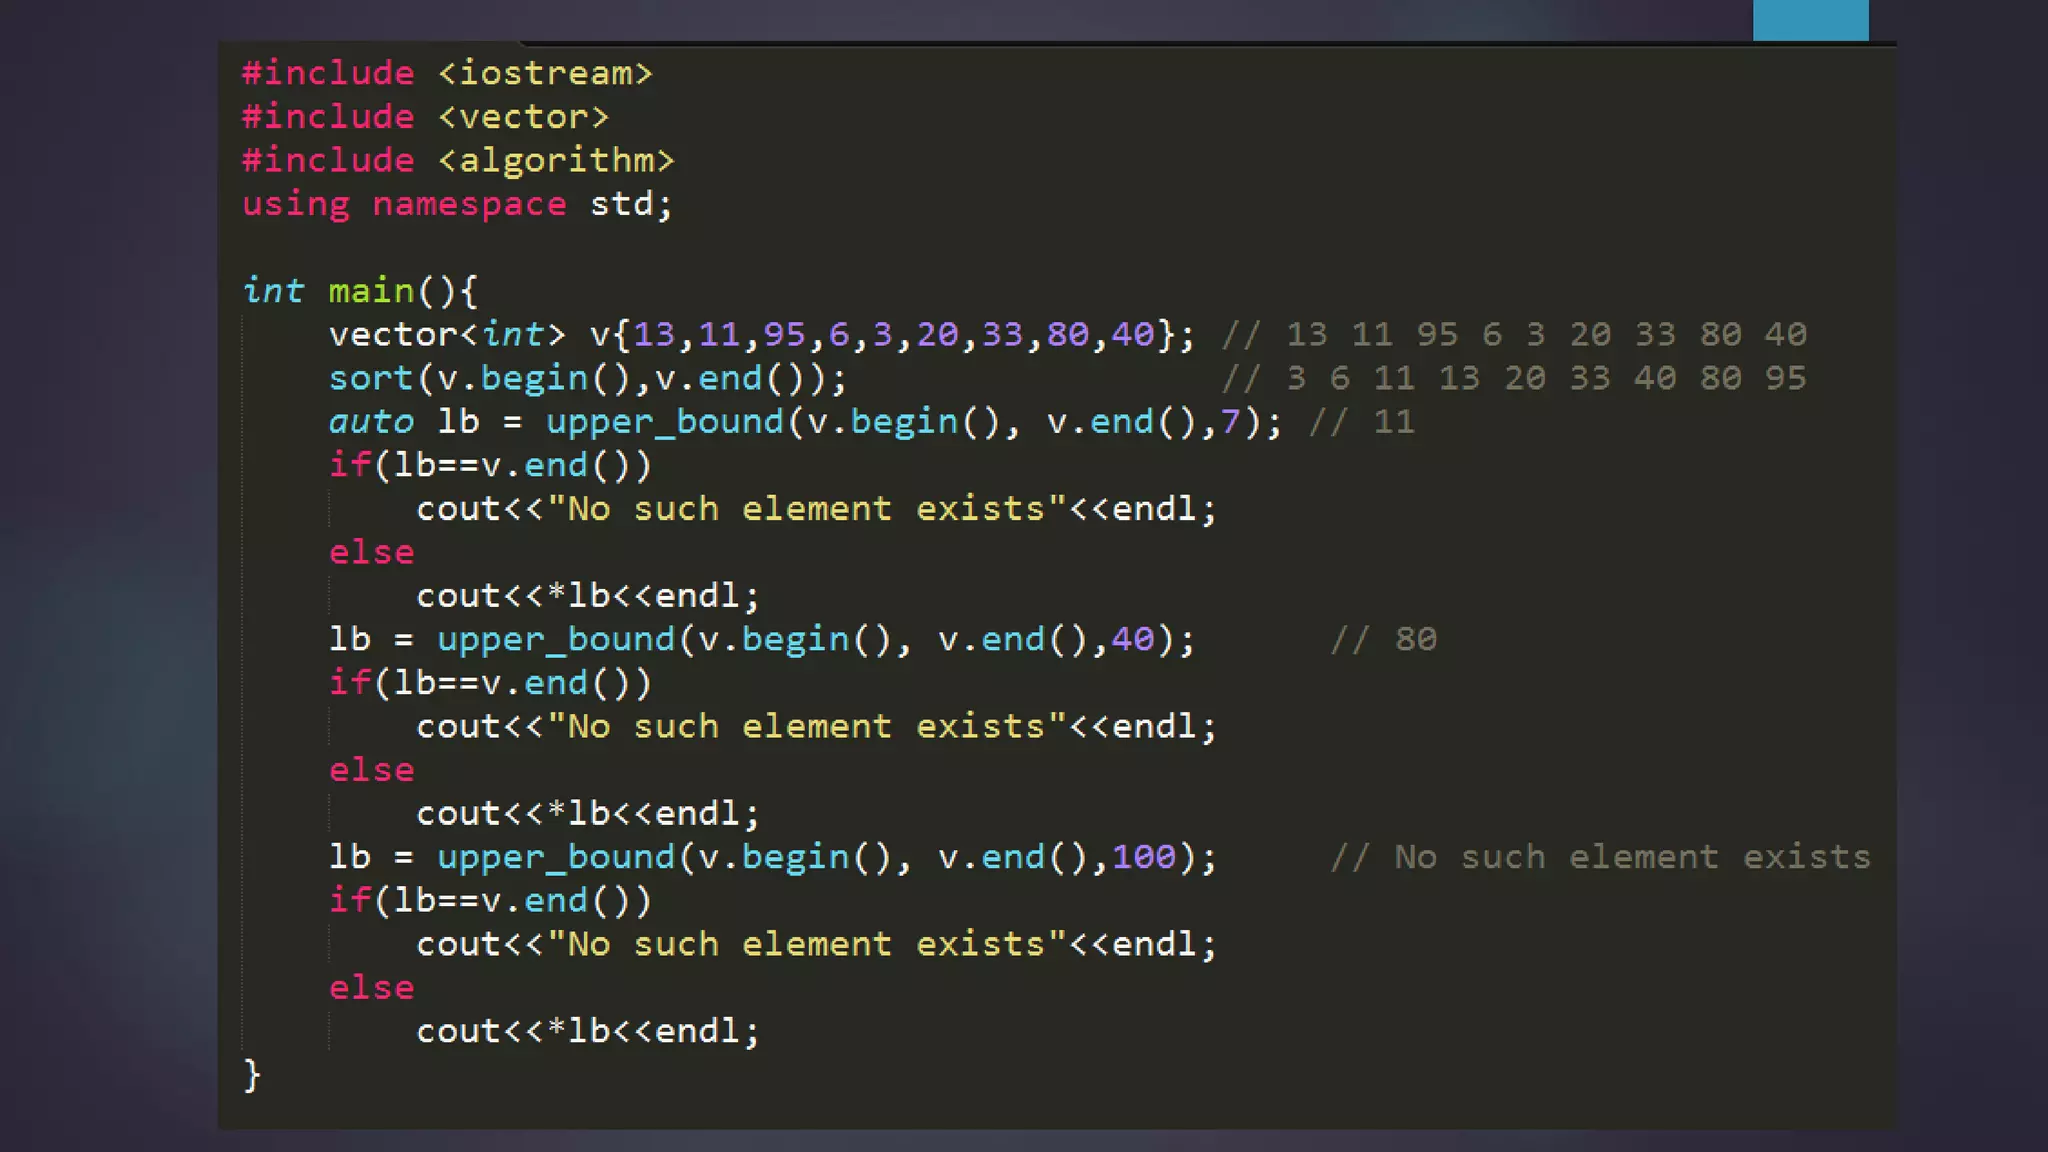Click the '// 80' comment
2048x1152 pixels.
point(1383,639)
